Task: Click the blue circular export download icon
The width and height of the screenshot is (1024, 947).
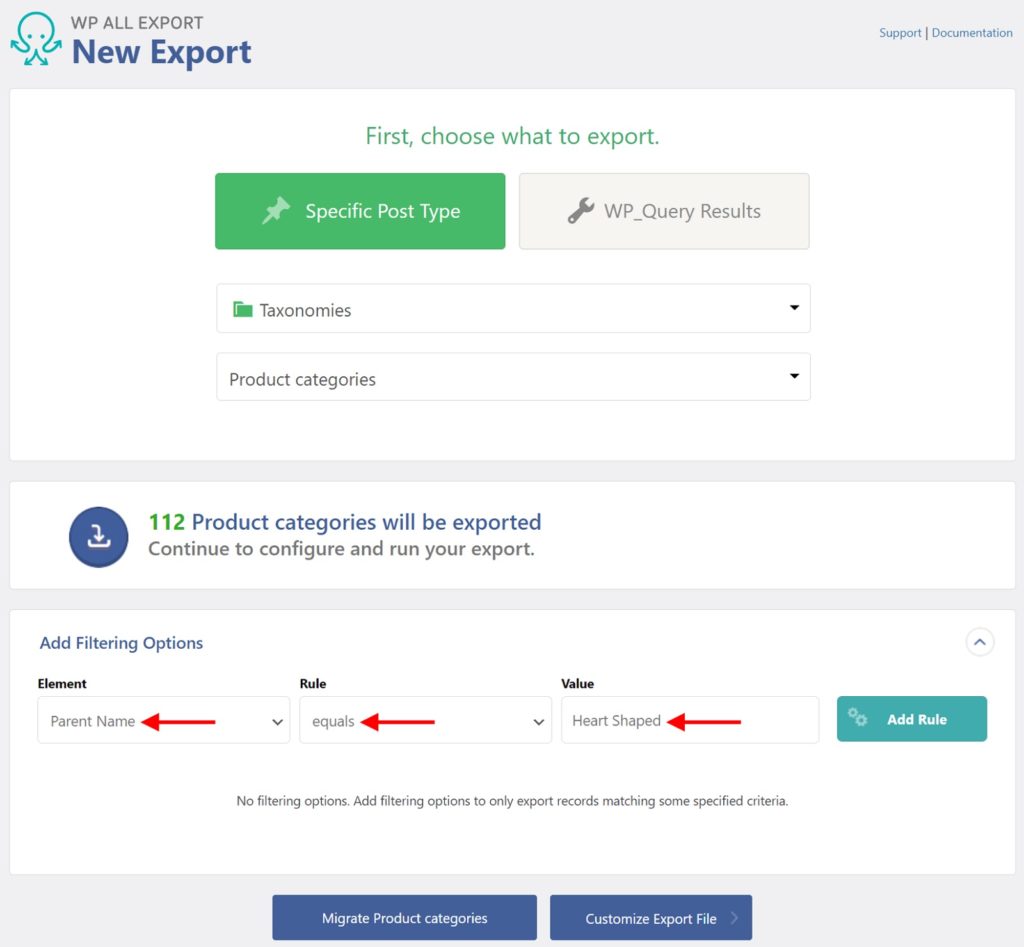Action: [98, 535]
